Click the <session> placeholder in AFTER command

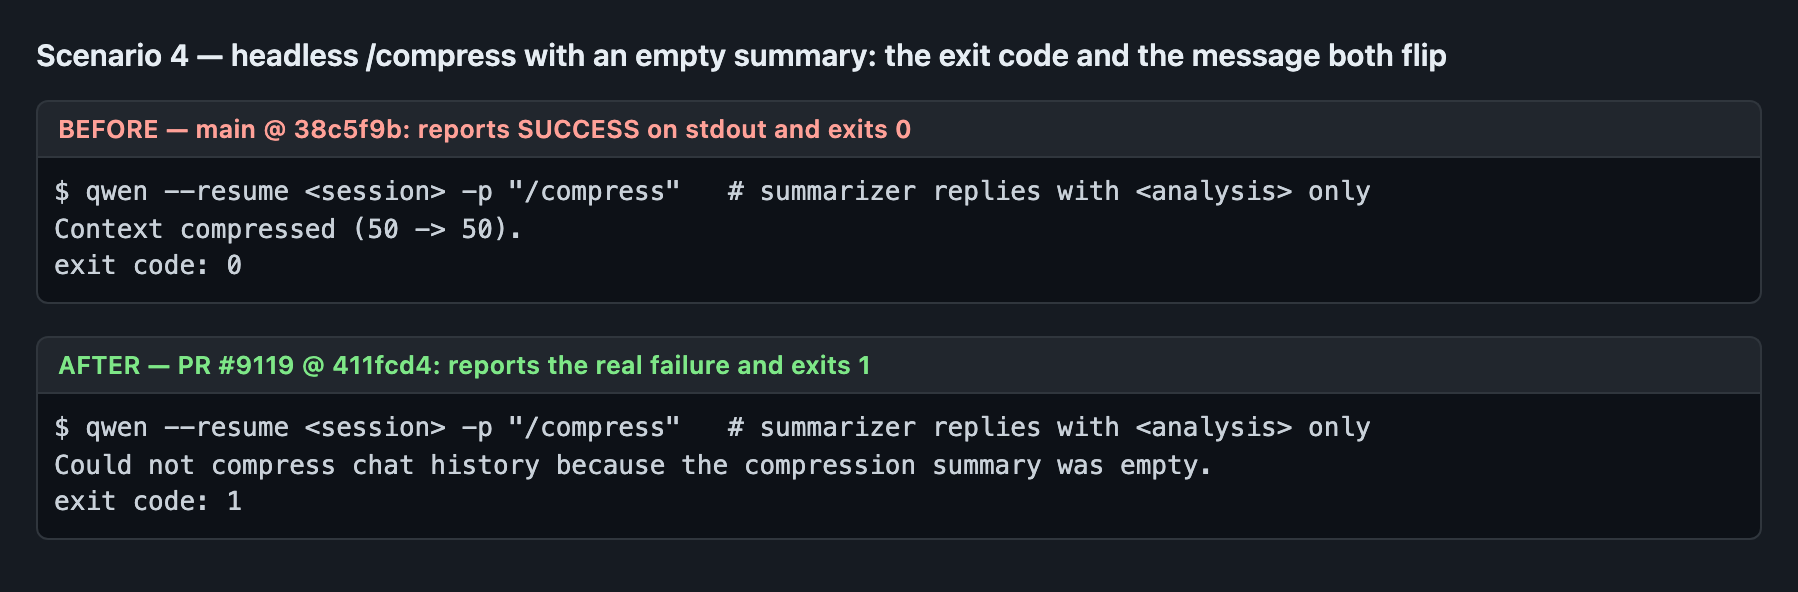tap(375, 427)
